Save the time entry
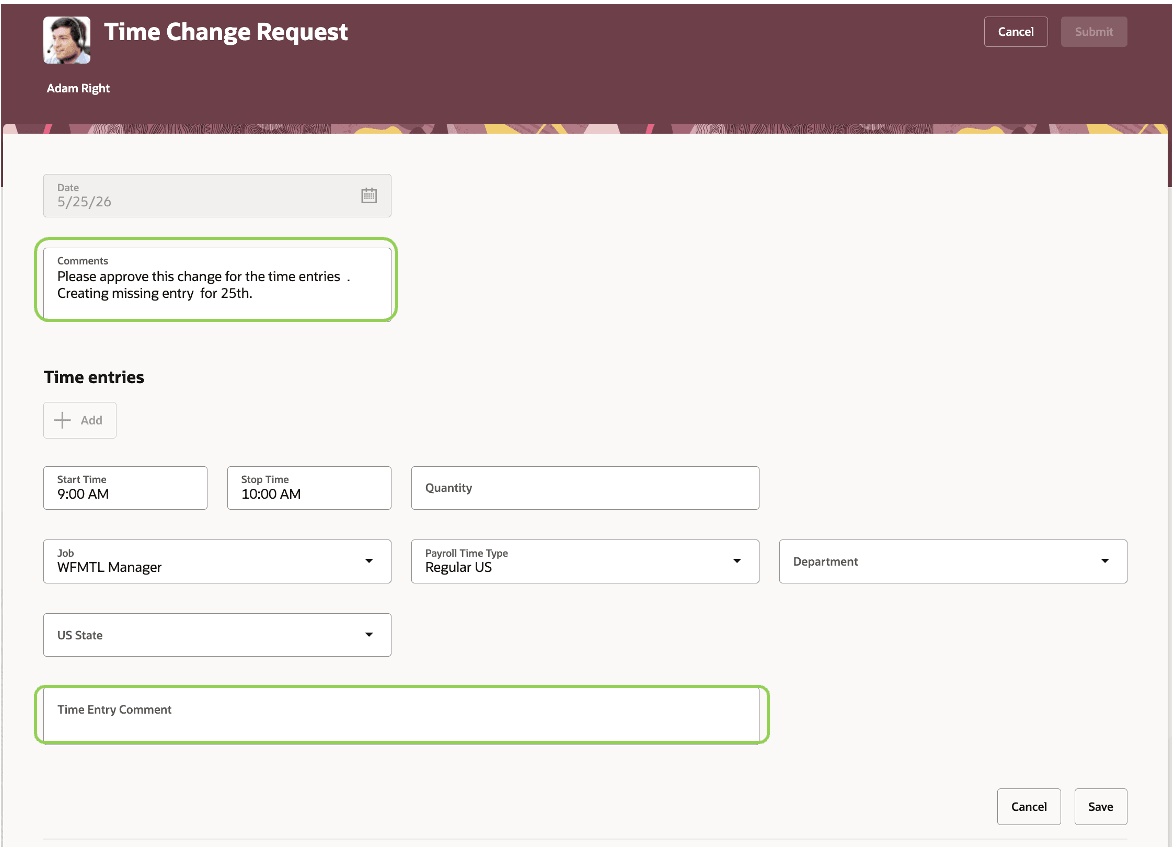This screenshot has height=854, width=1172. [1100, 807]
